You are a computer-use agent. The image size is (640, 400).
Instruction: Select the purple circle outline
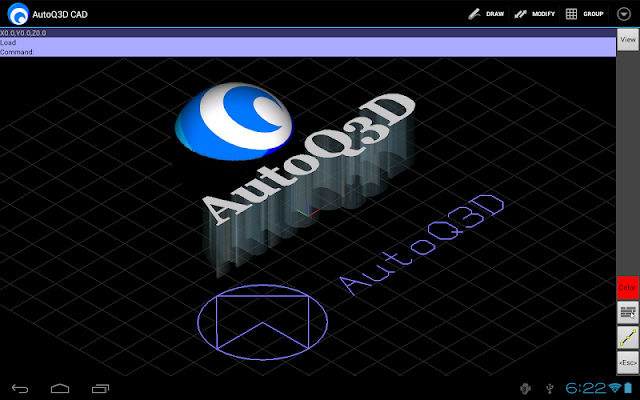pos(262,322)
